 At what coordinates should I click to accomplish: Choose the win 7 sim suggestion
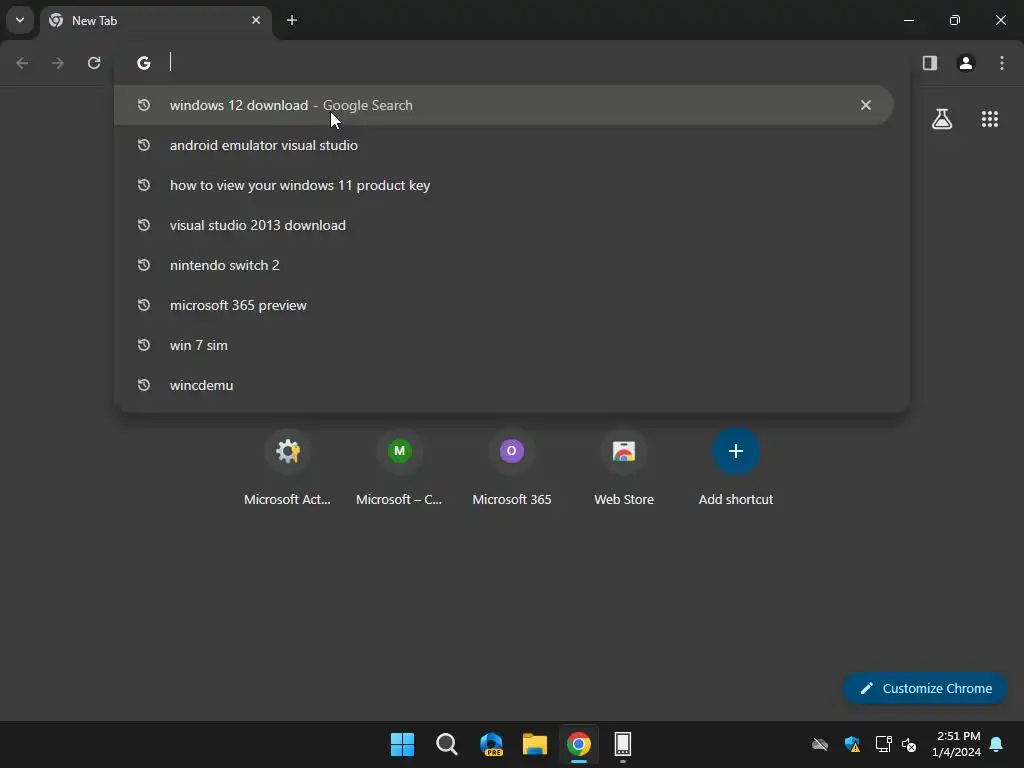(x=504, y=345)
